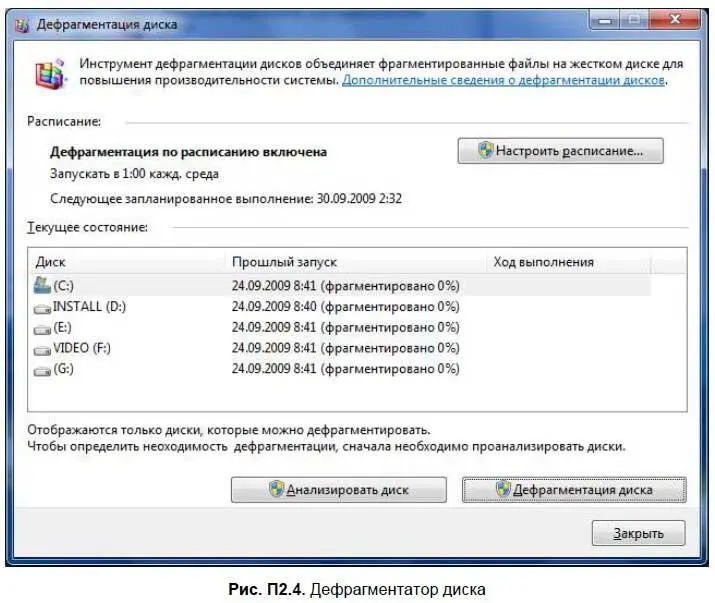Select the (C:) disk row
The height and width of the screenshot is (603, 715).
click(341, 286)
